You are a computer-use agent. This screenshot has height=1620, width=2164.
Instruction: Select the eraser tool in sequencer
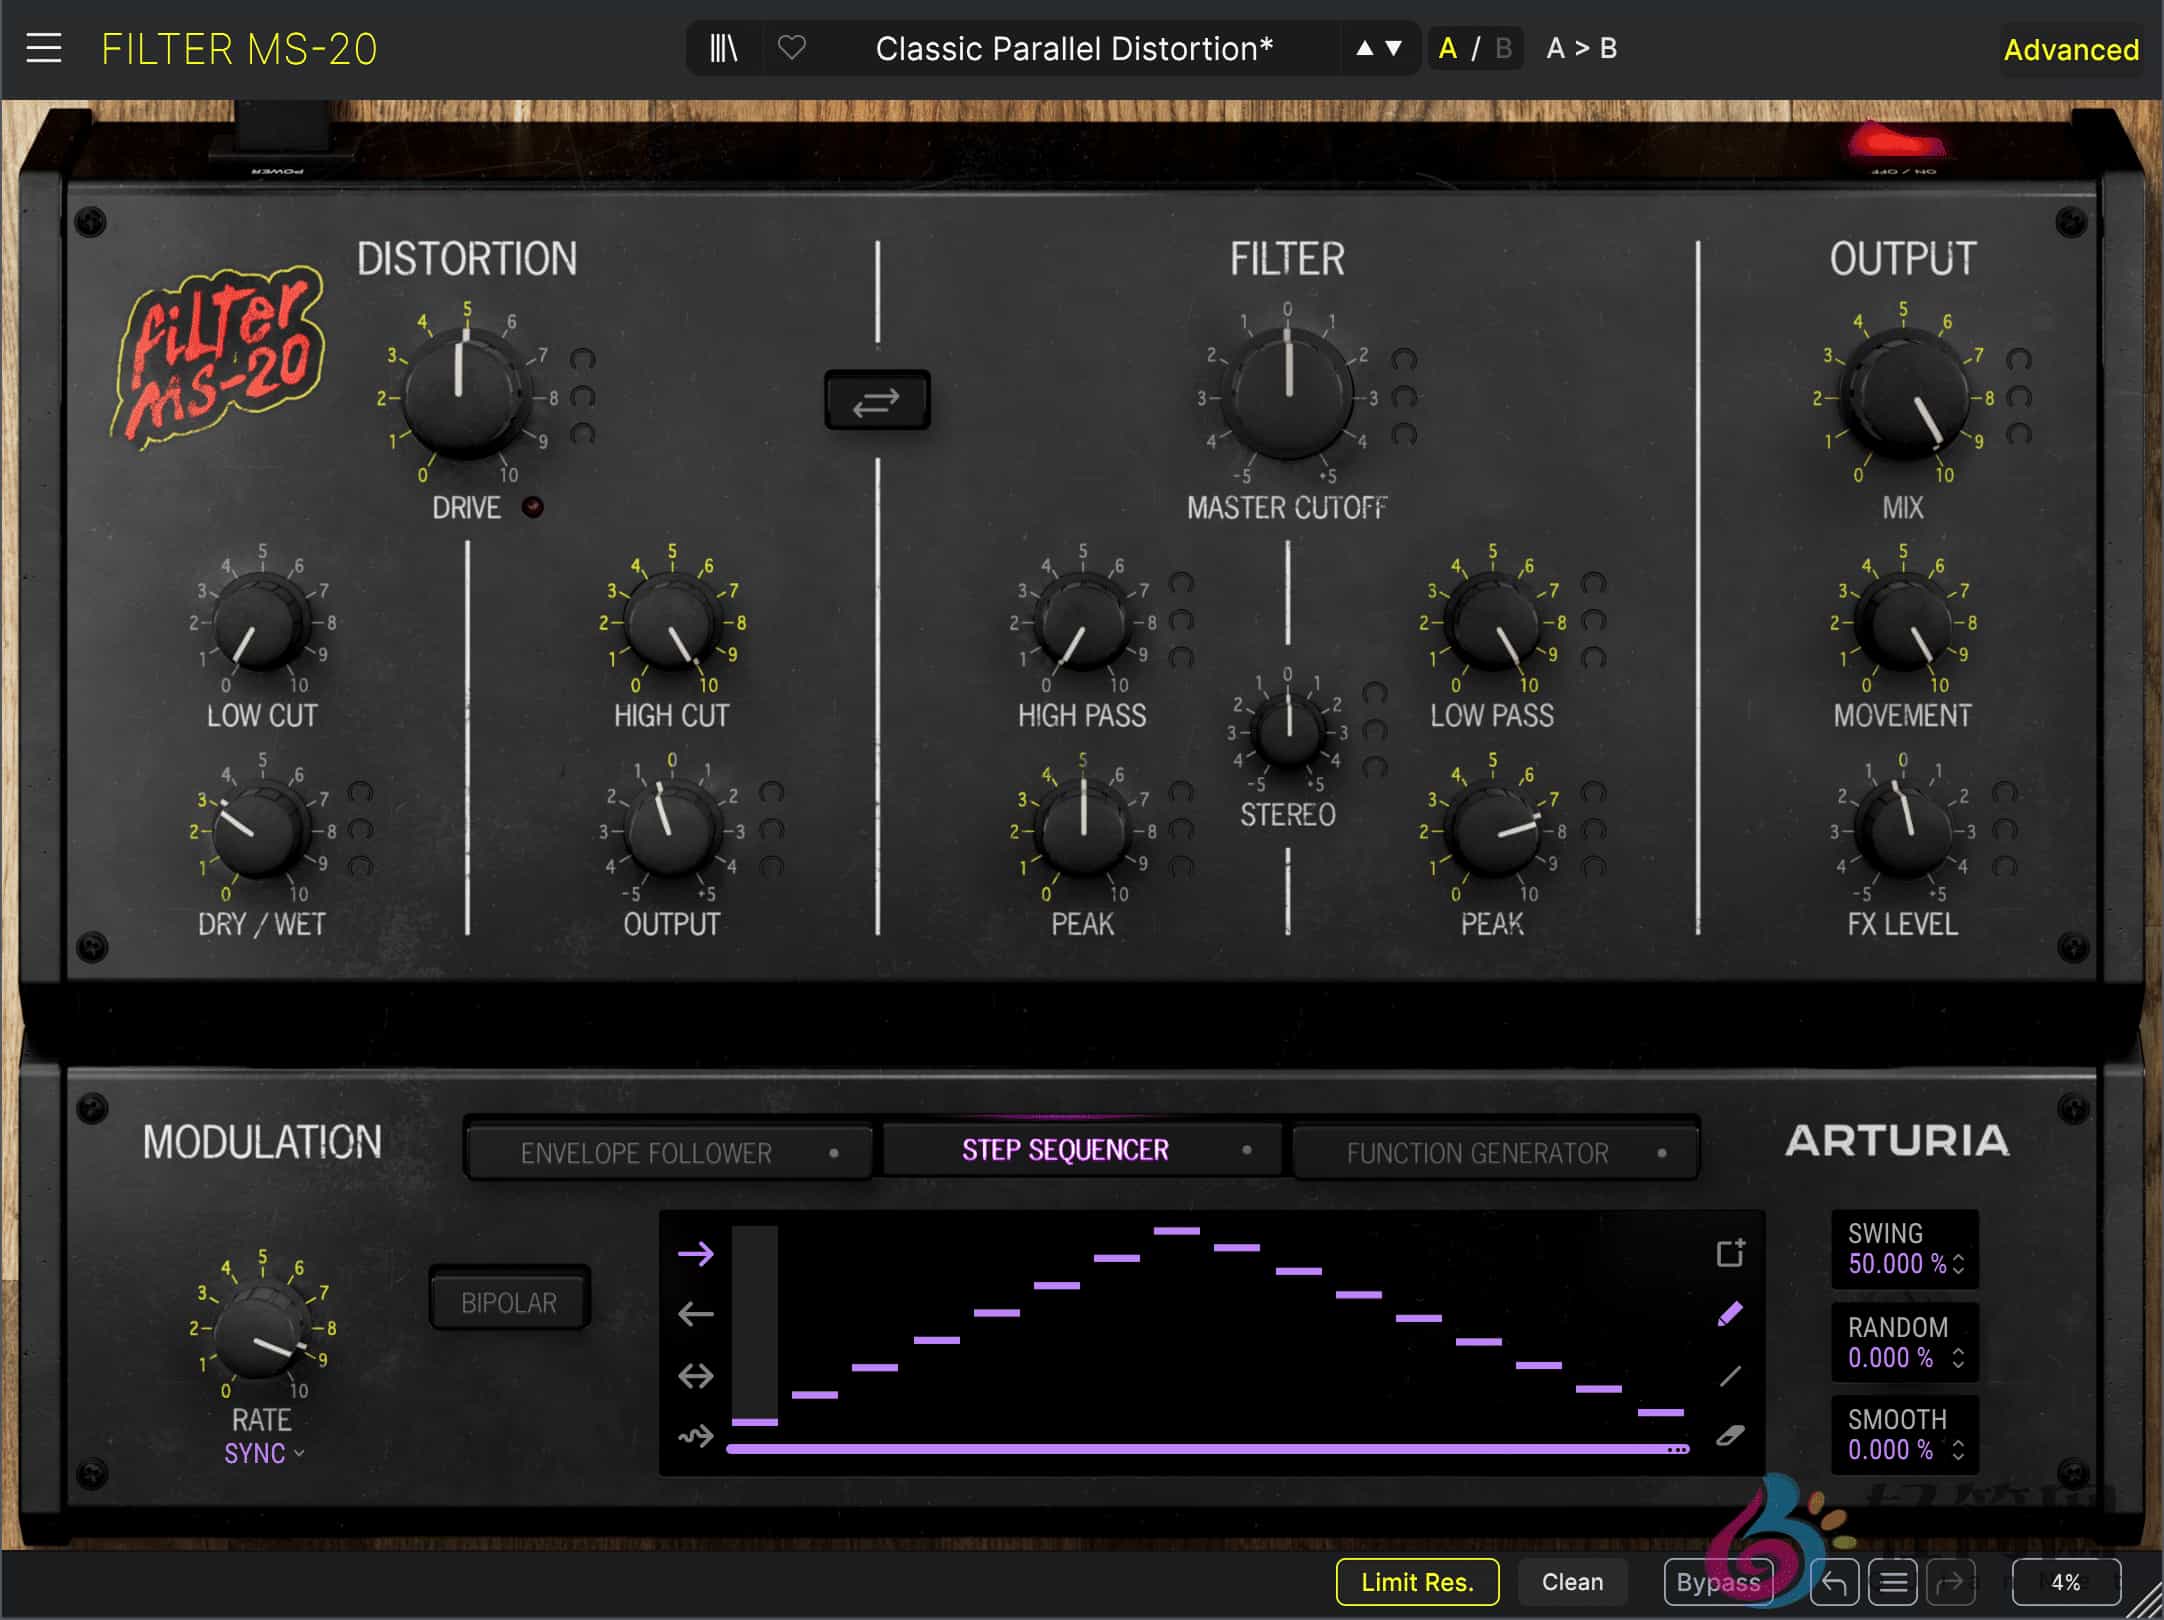pyautogui.click(x=1730, y=1436)
